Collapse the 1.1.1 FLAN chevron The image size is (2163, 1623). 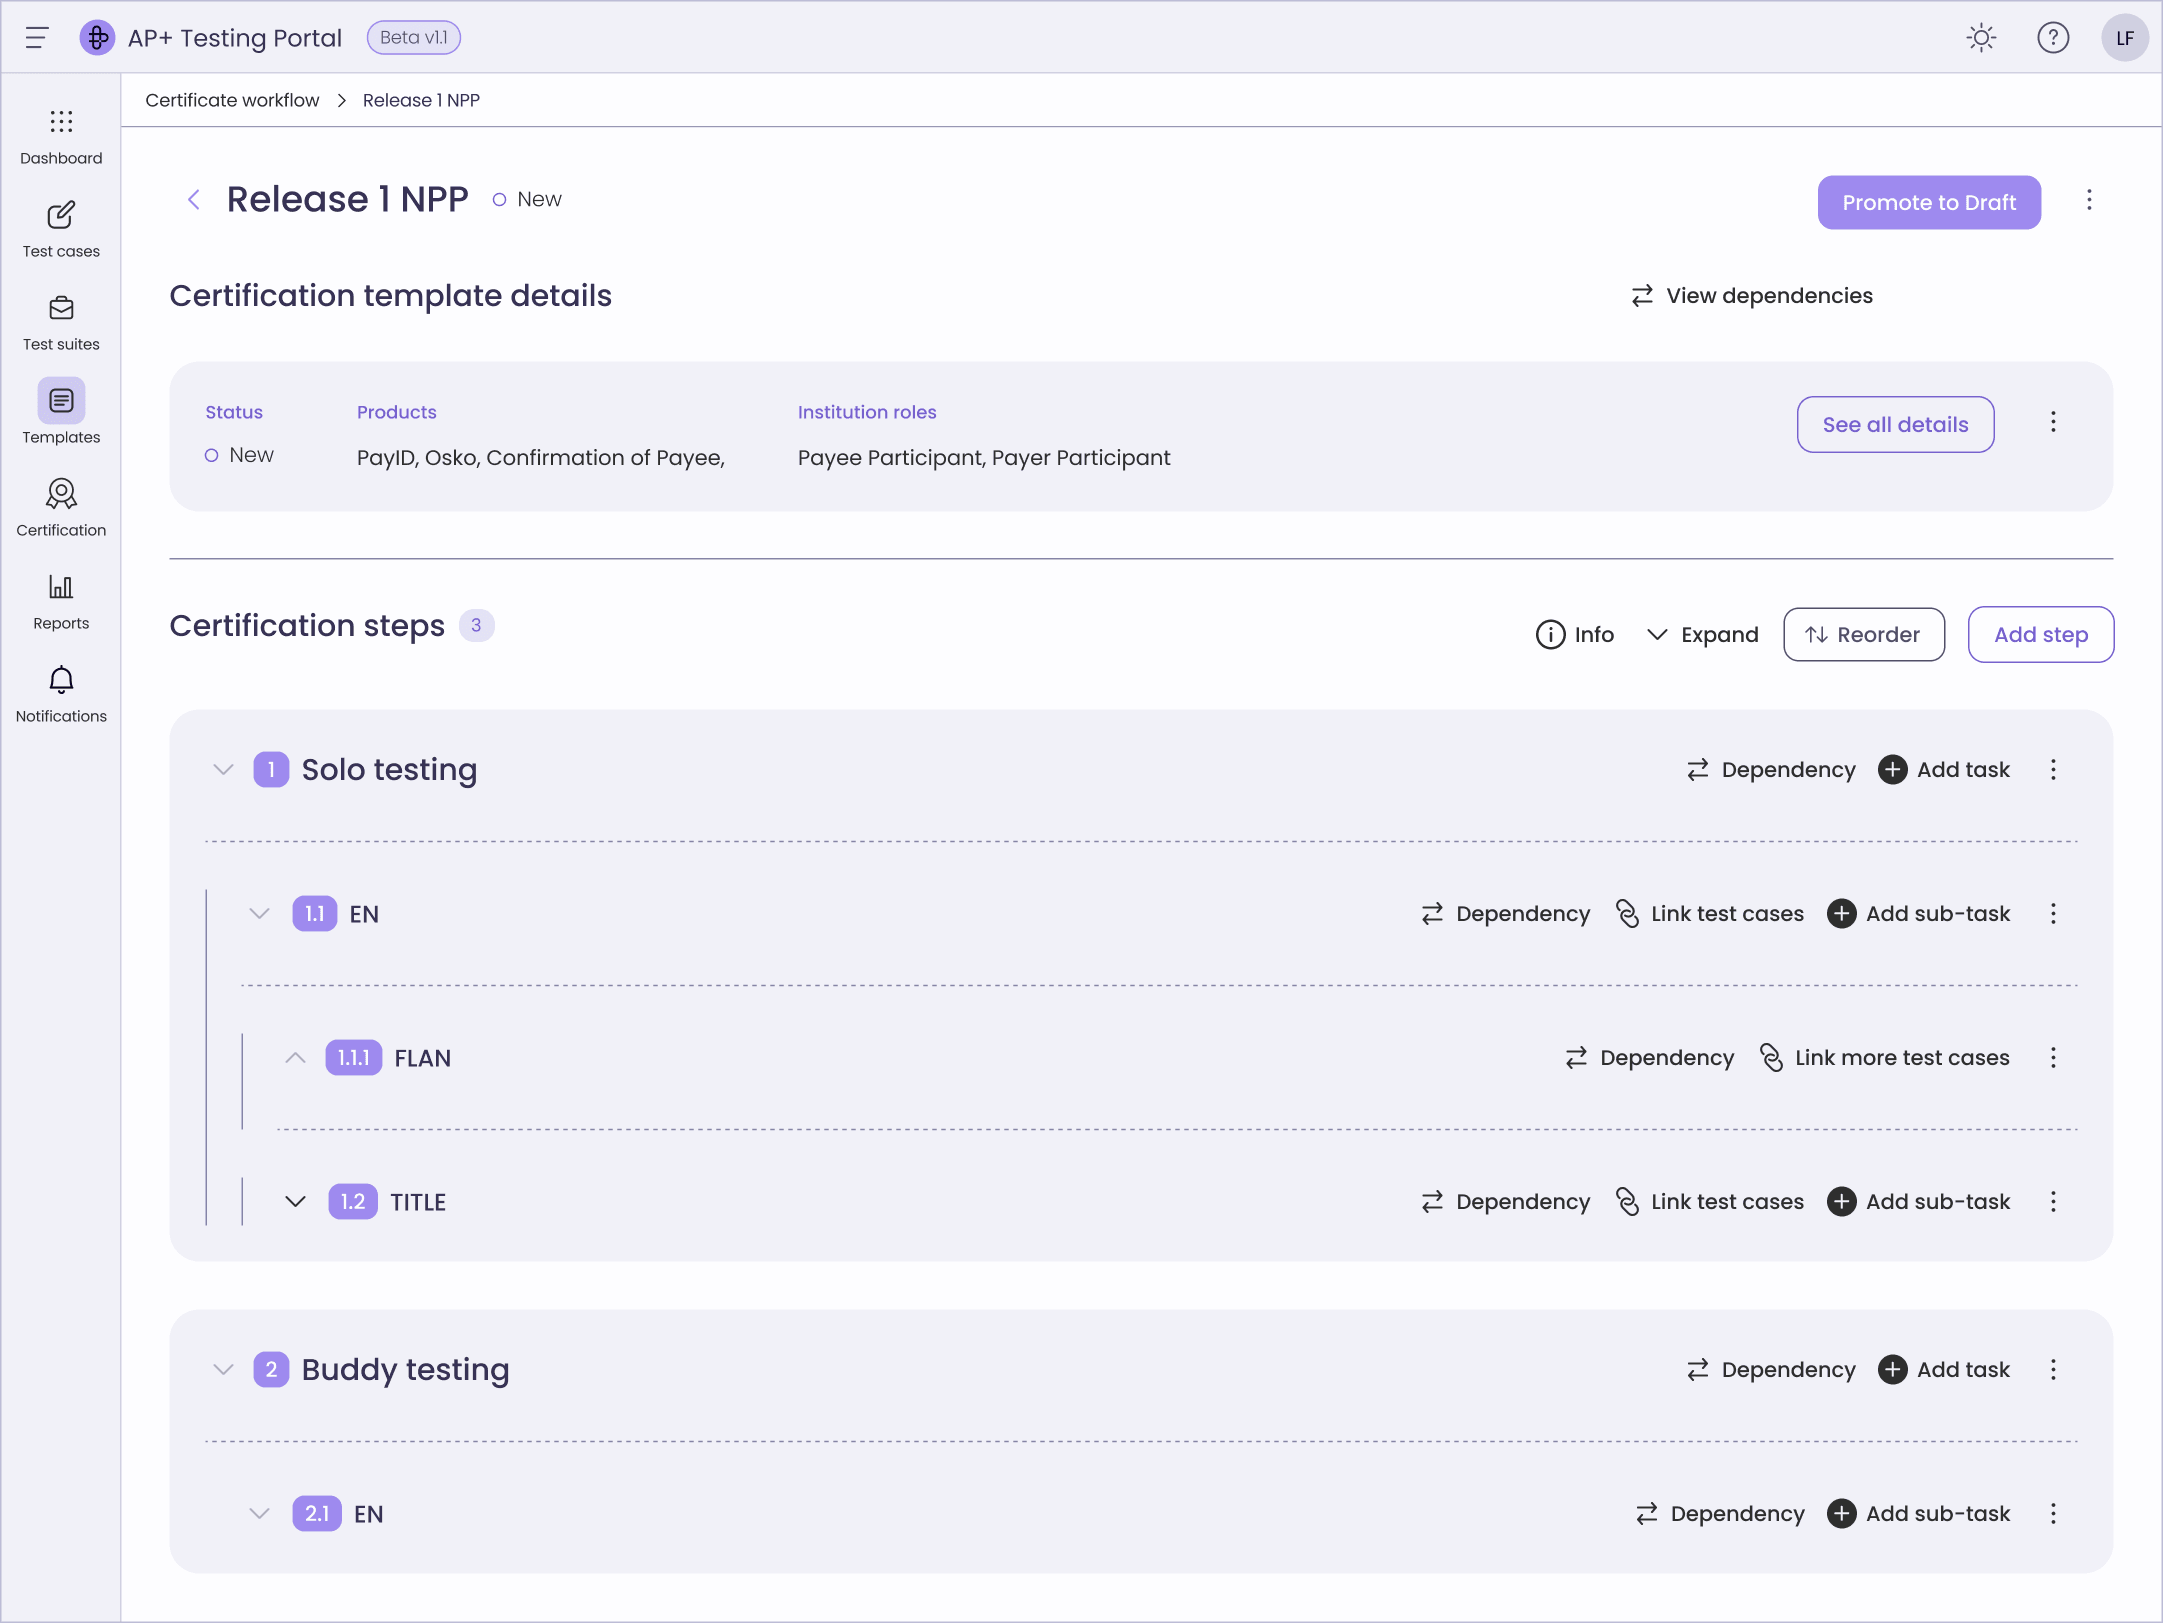point(295,1058)
